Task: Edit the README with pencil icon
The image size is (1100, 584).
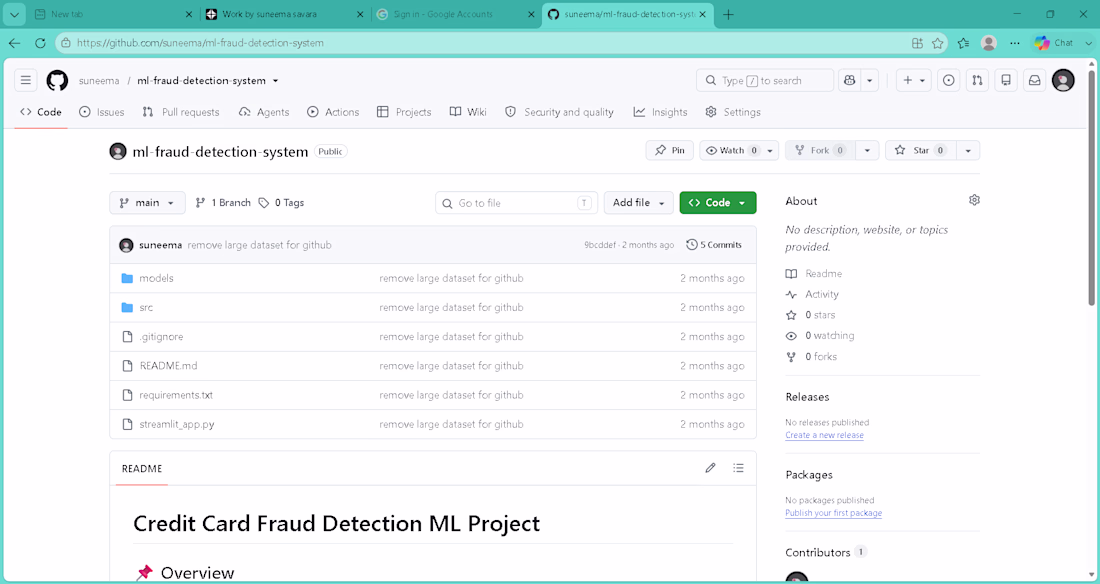Action: pyautogui.click(x=711, y=468)
